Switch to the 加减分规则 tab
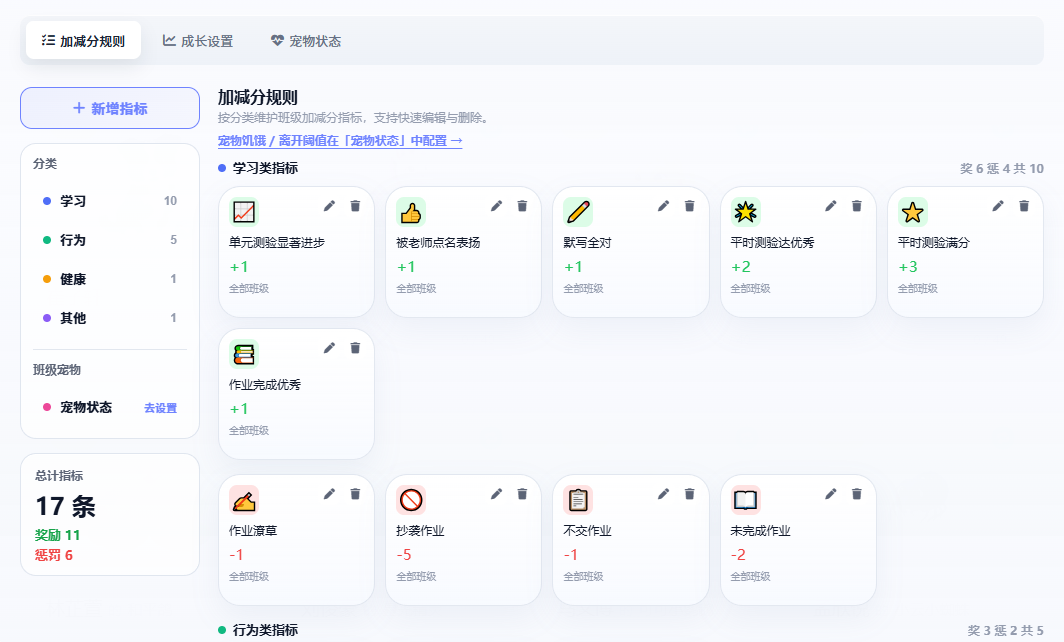This screenshot has height=642, width=1064. 83,41
